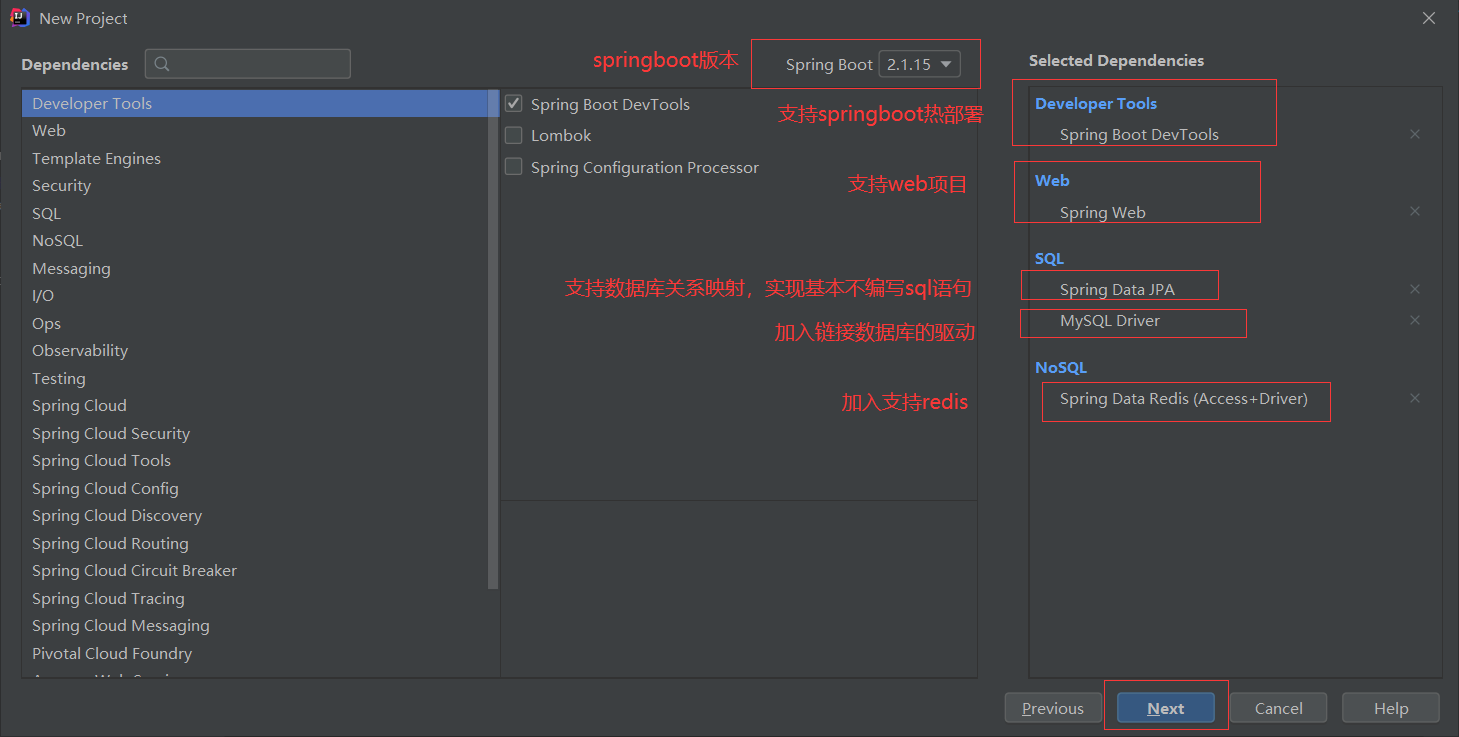Click MySQL Driver in Selected Dependencies
Image resolution: width=1459 pixels, height=737 pixels.
1110,320
